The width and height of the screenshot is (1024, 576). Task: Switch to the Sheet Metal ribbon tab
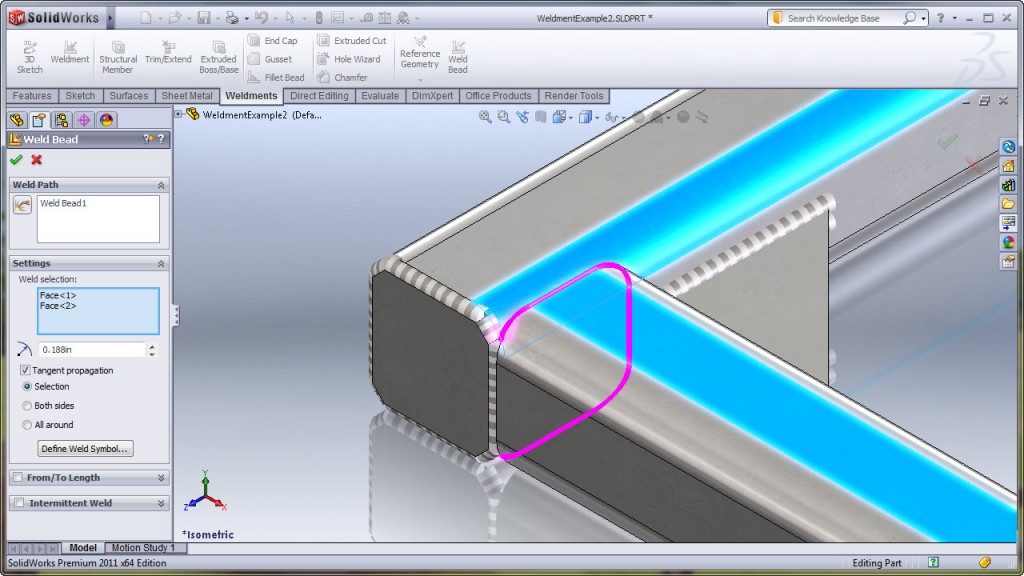tap(187, 95)
